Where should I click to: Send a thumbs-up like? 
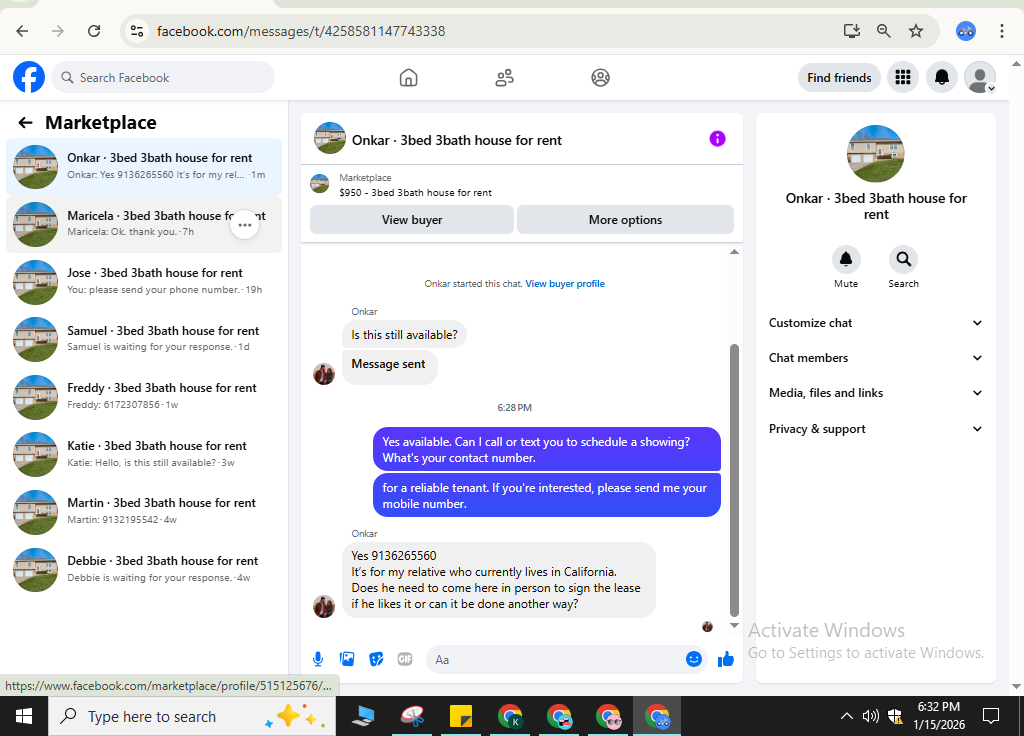pos(726,659)
